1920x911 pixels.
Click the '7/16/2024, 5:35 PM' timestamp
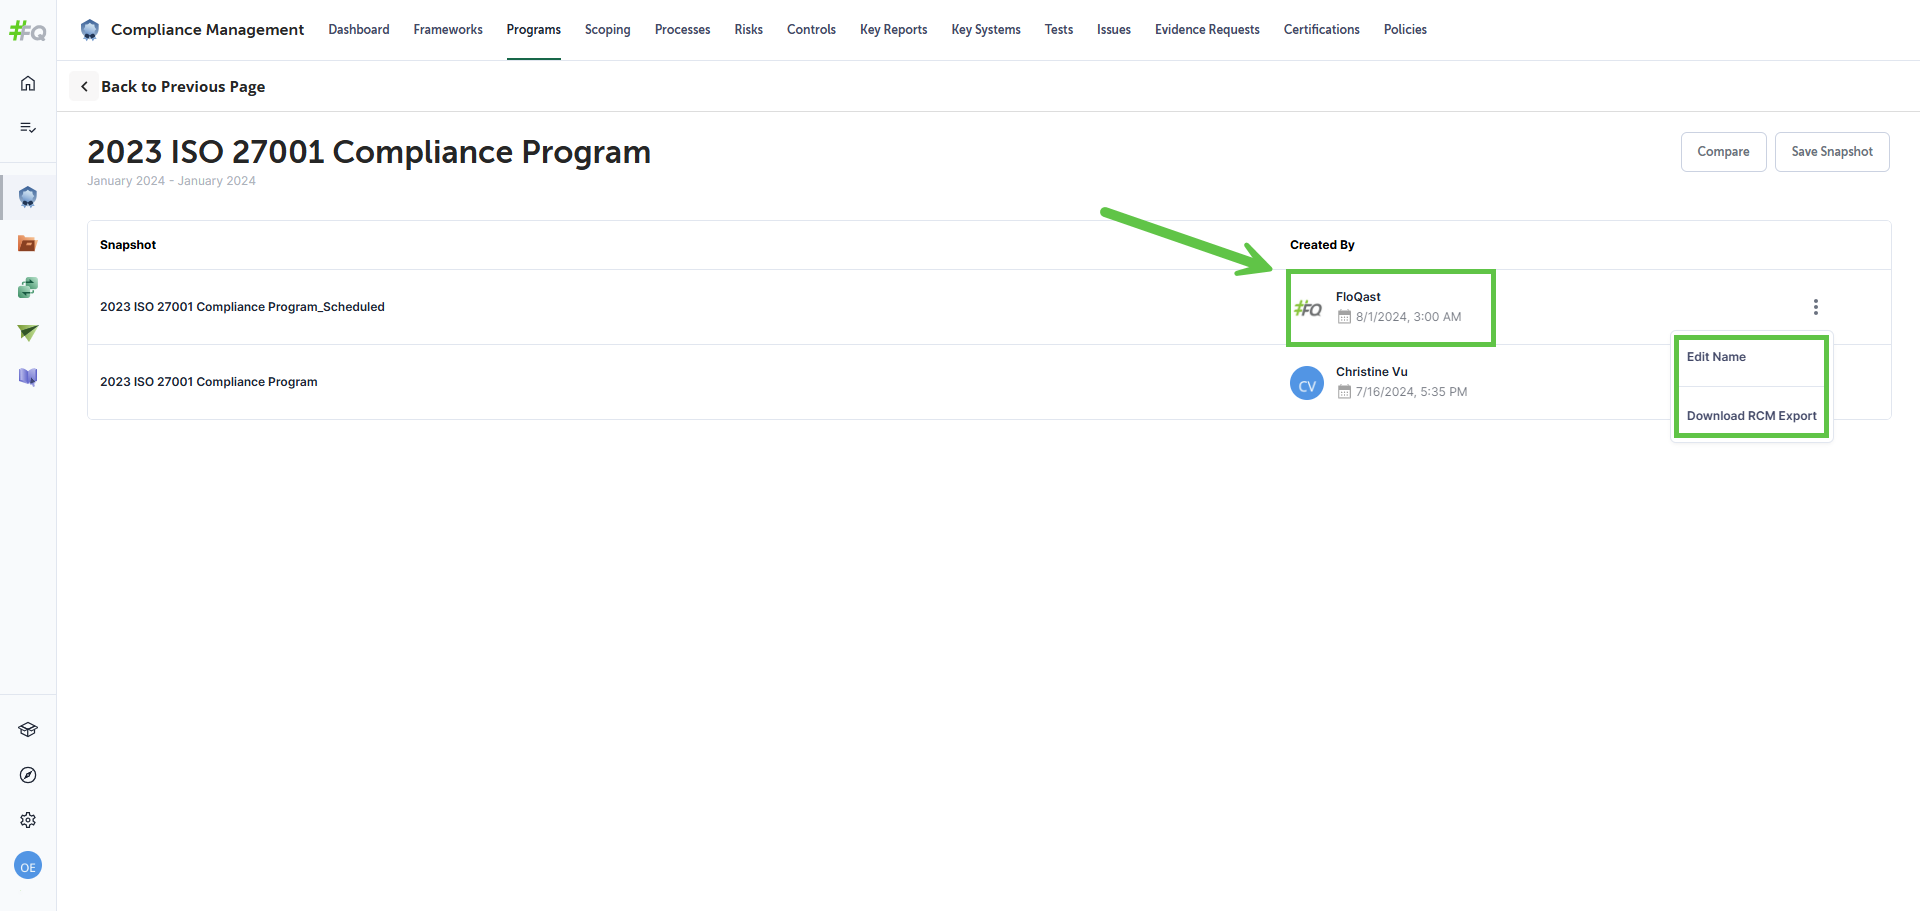point(1411,392)
